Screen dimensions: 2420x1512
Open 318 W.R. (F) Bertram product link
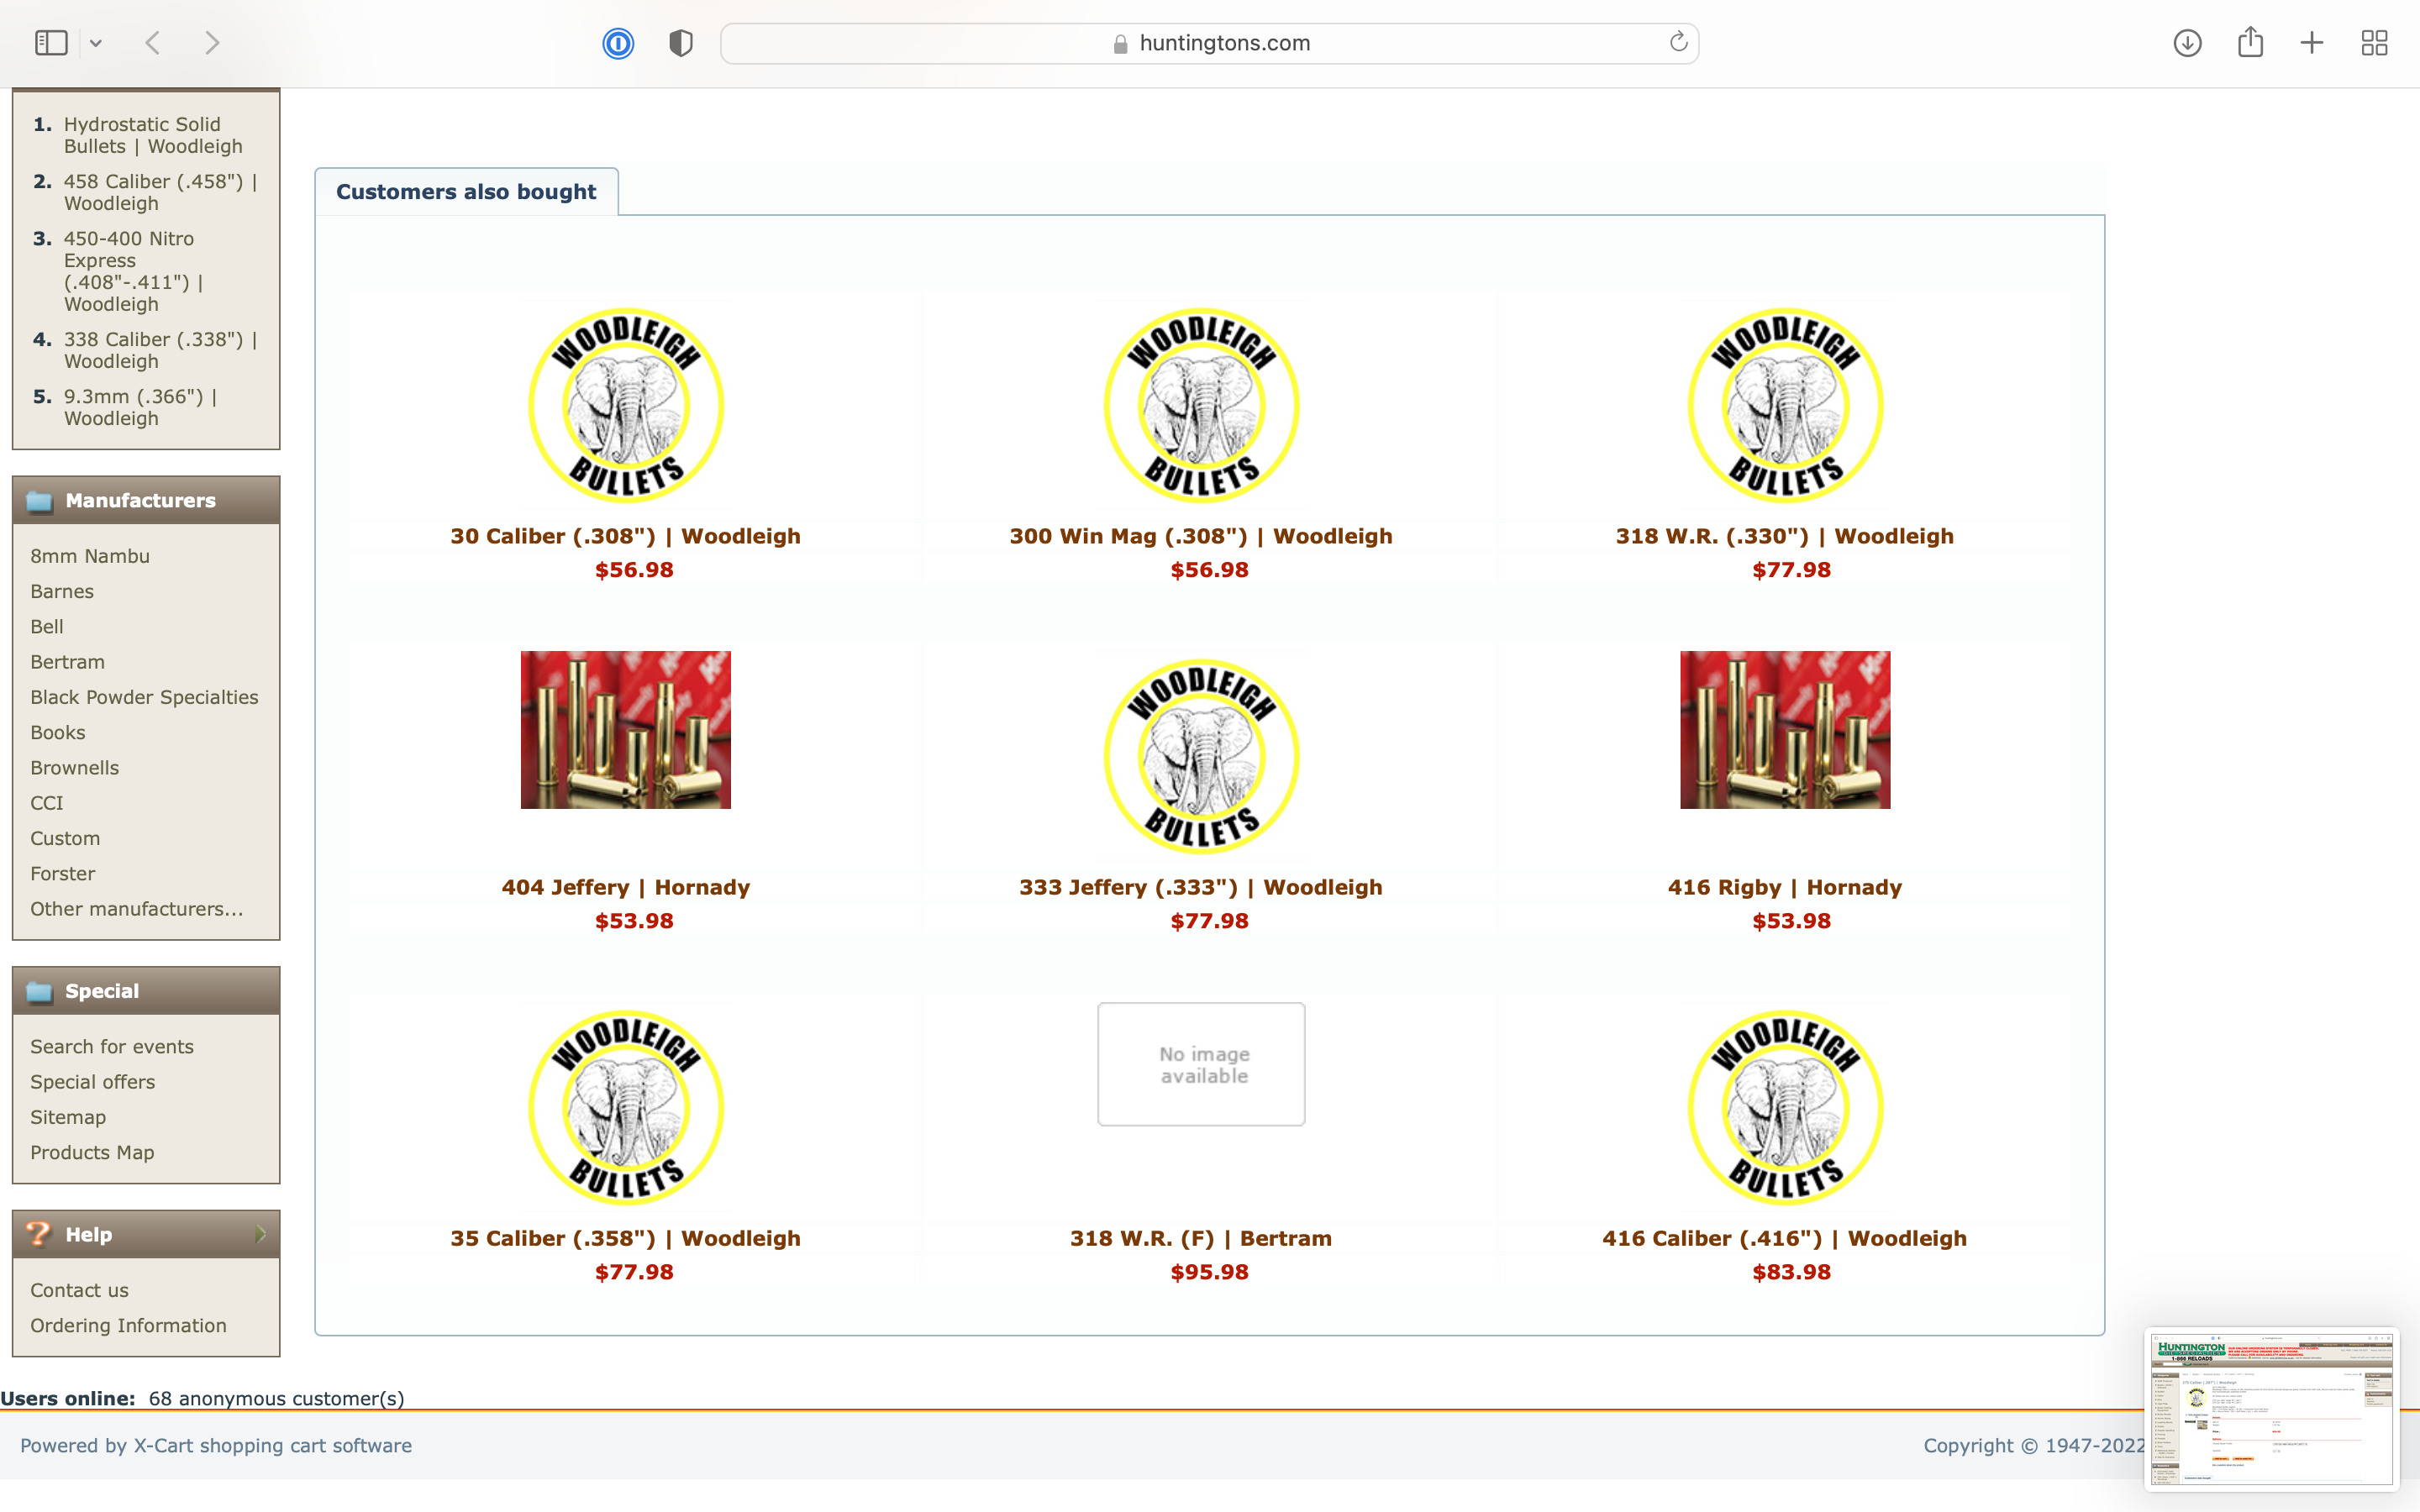1200,1238
